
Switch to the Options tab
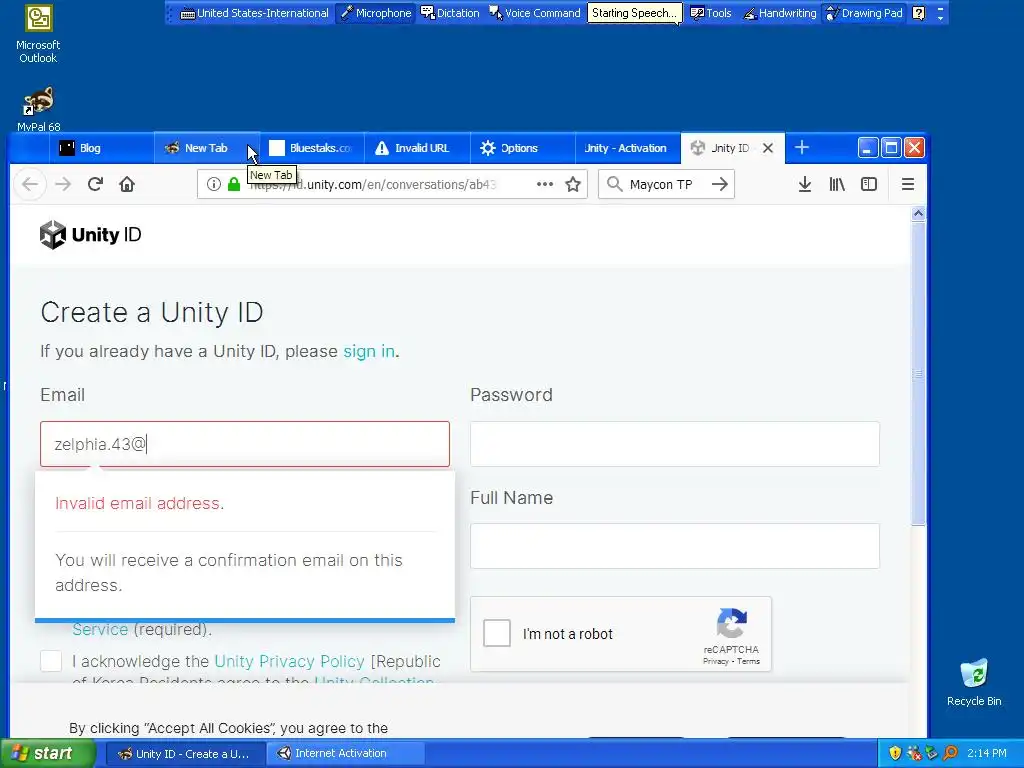click(x=522, y=148)
